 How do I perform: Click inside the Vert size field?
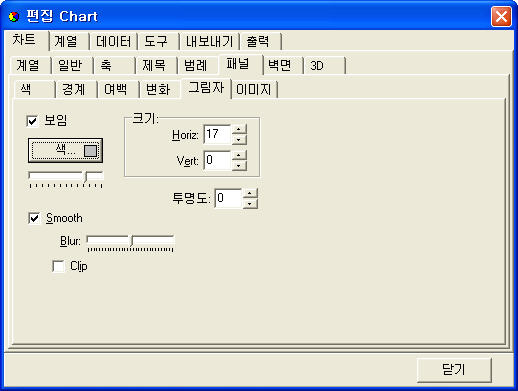tap(217, 160)
